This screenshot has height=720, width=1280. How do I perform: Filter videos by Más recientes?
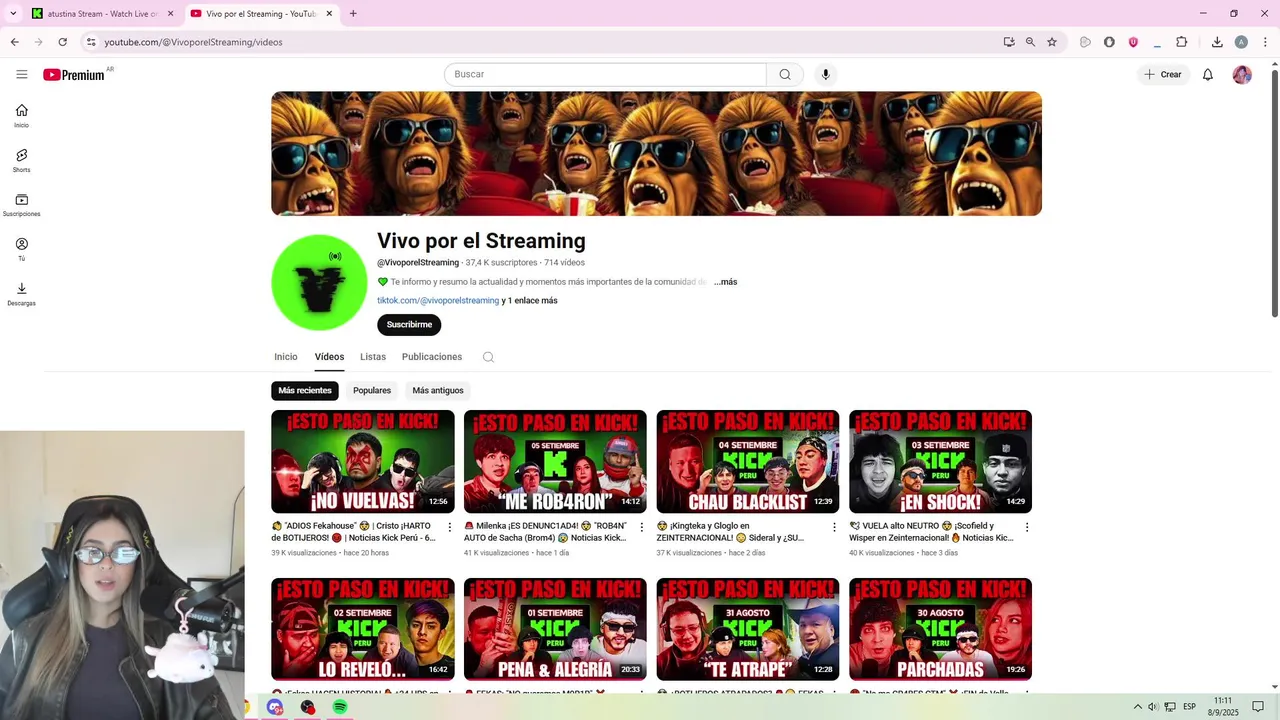pyautogui.click(x=305, y=390)
